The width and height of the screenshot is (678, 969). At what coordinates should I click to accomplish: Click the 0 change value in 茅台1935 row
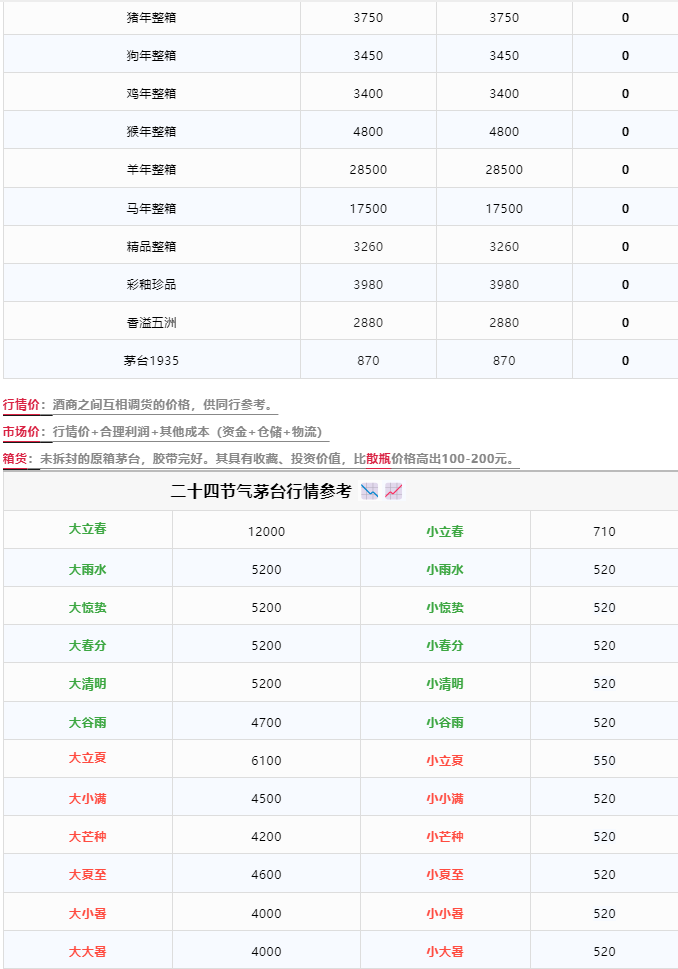pos(625,361)
